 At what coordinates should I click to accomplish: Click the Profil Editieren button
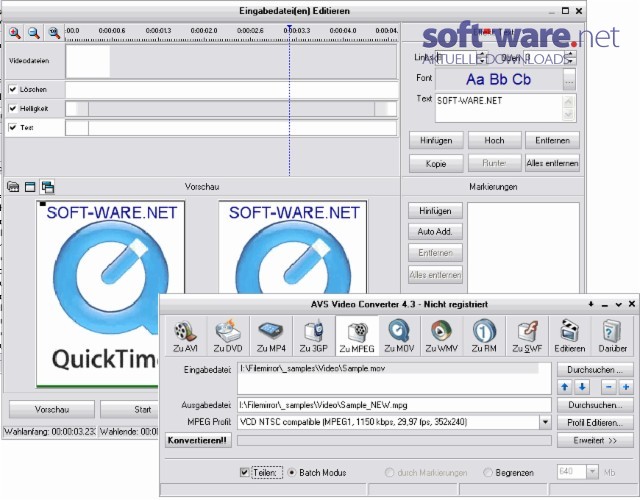pos(595,422)
